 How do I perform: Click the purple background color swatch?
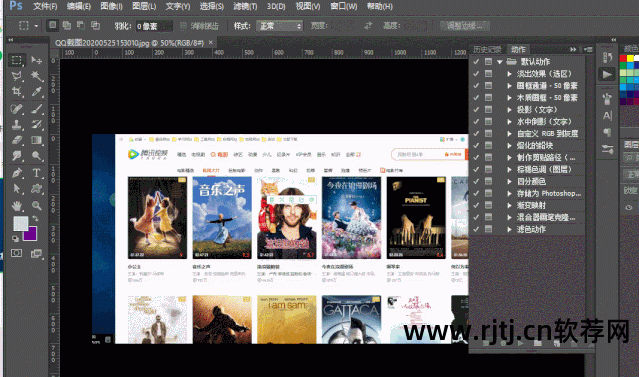[31, 235]
